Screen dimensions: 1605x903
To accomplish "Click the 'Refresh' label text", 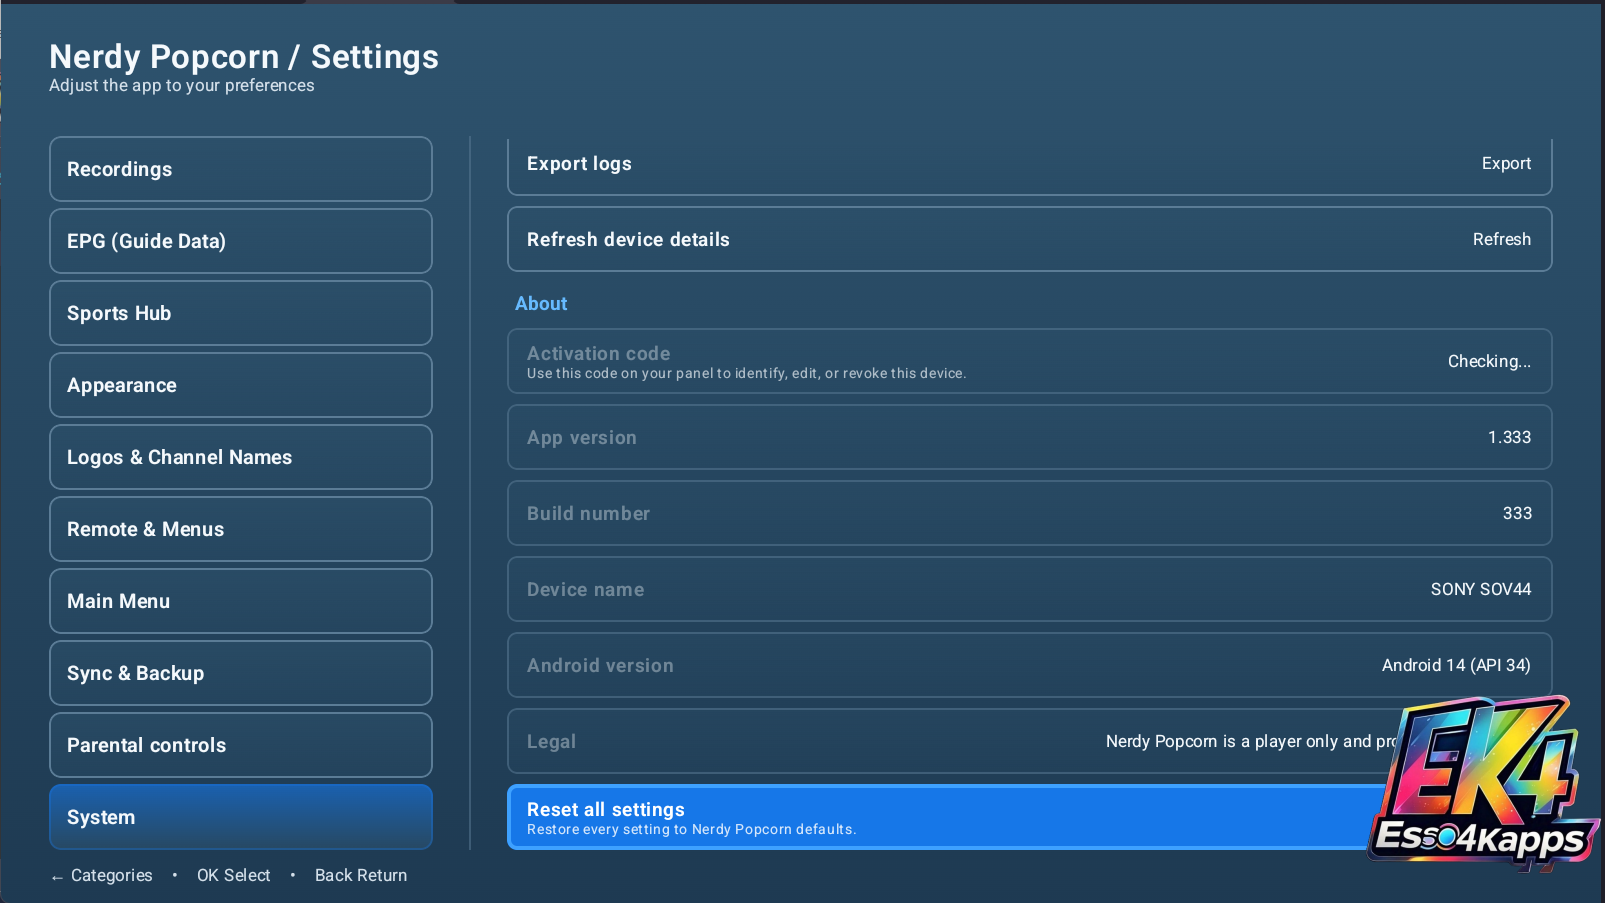I will (1501, 239).
